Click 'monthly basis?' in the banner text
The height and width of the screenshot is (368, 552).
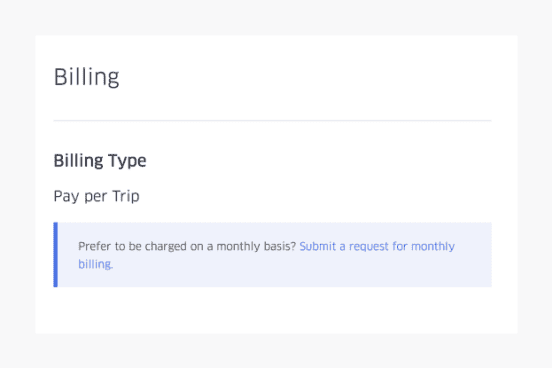click(x=256, y=246)
